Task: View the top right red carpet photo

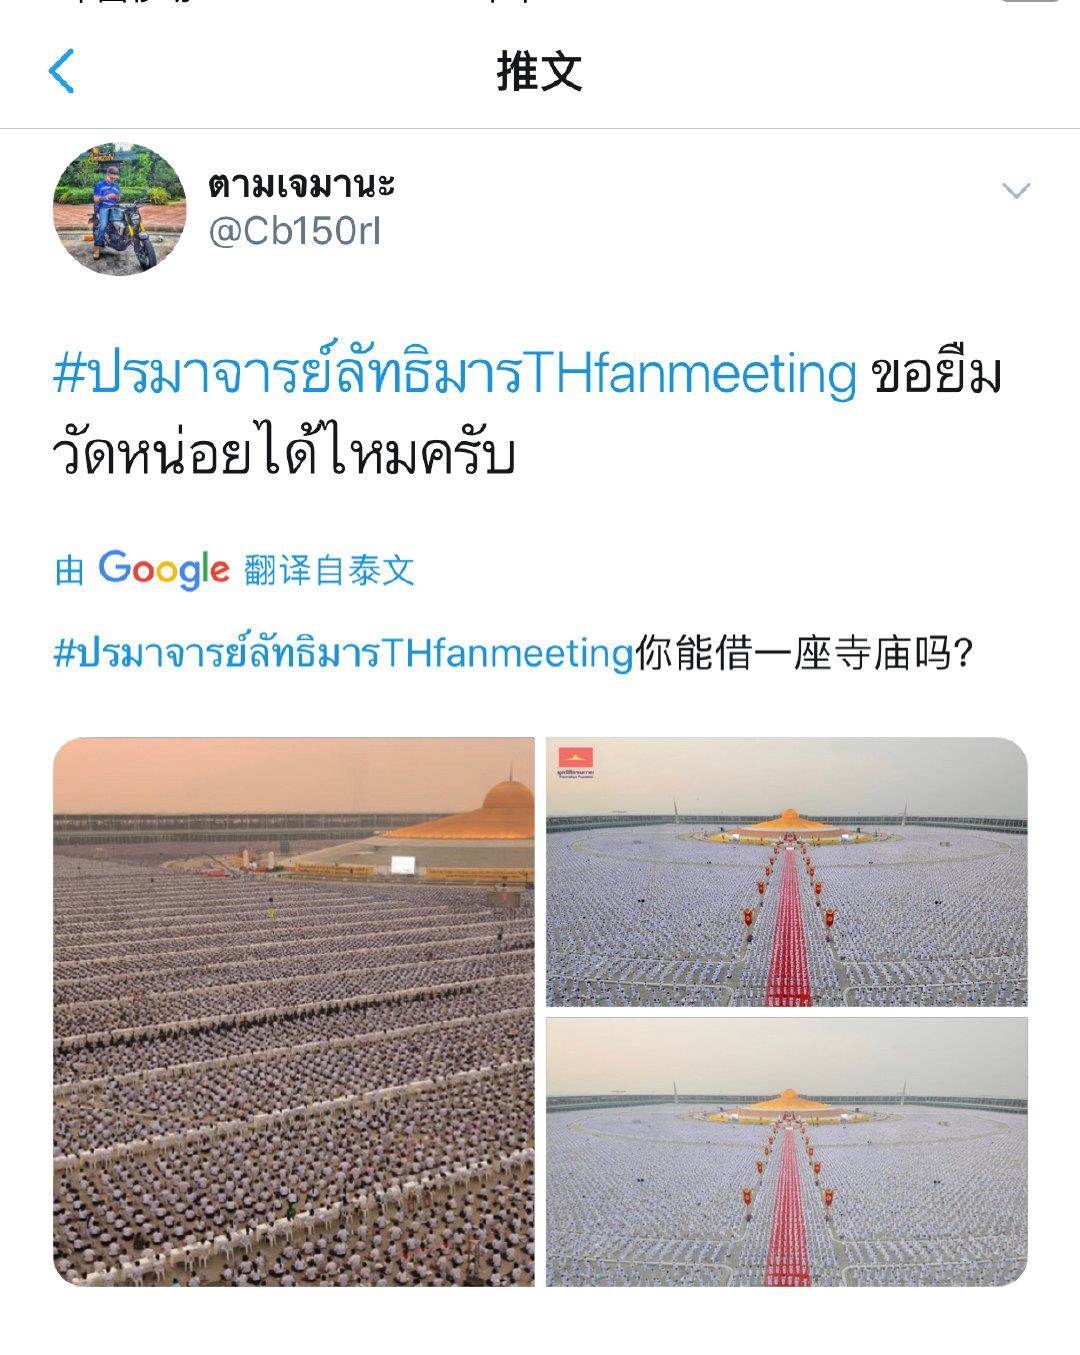Action: click(x=787, y=872)
